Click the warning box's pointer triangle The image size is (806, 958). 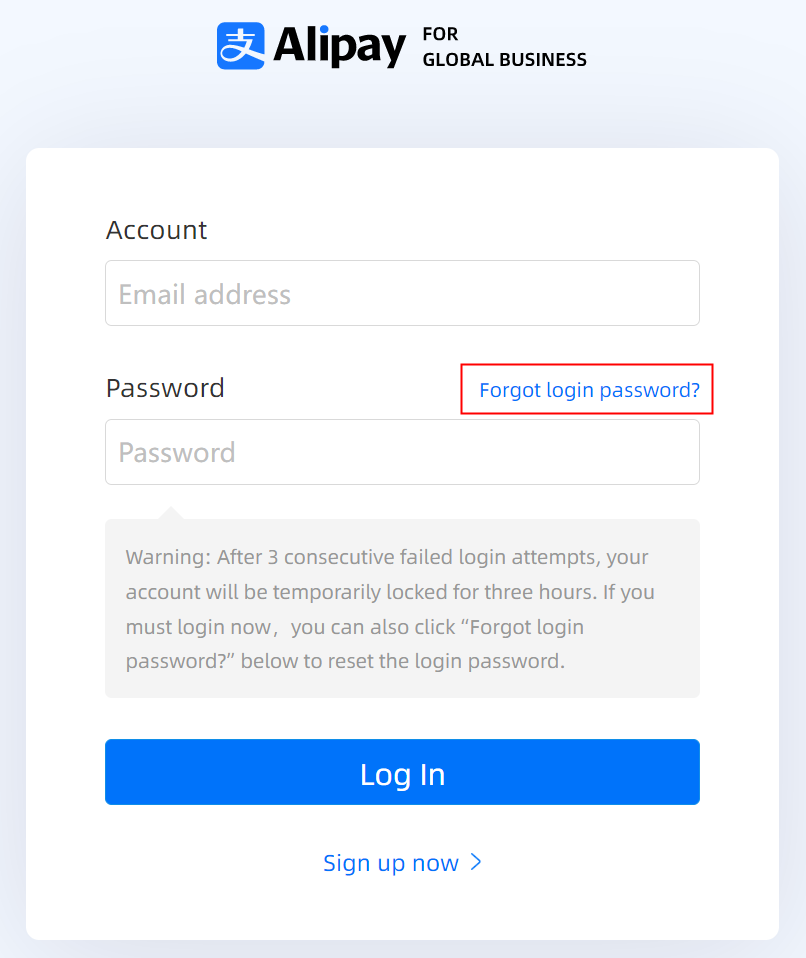coord(171,513)
